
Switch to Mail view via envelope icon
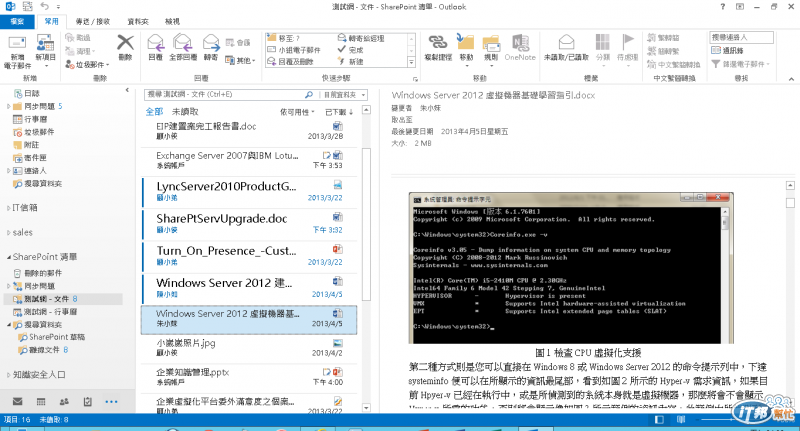[17, 401]
